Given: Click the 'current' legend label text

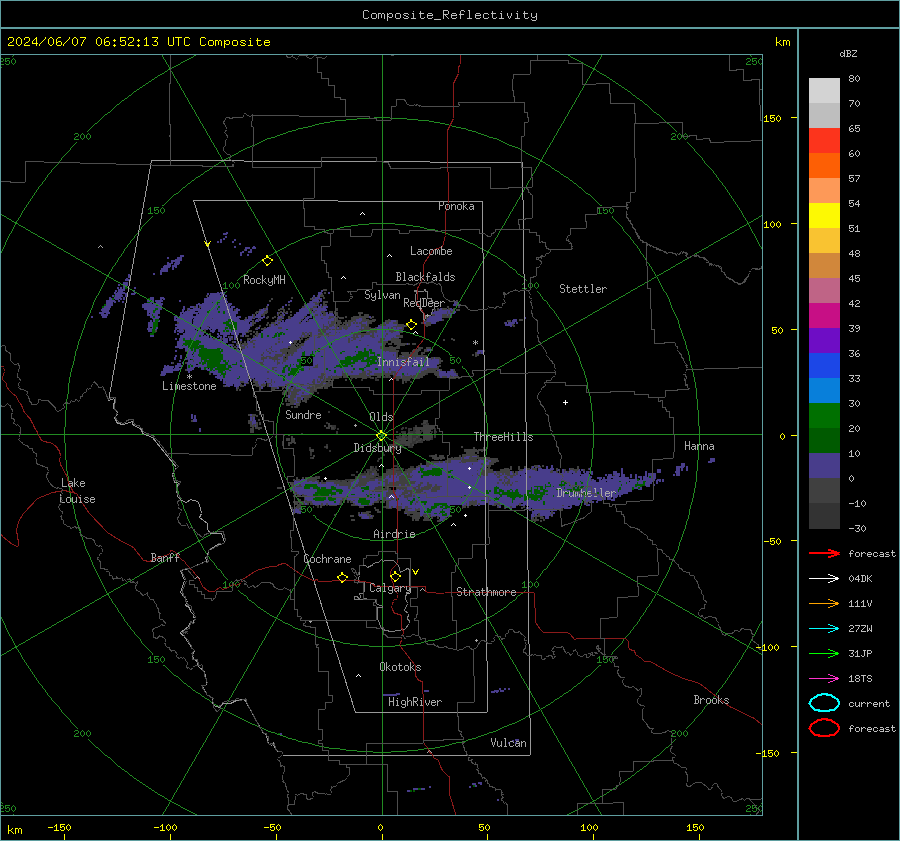Looking at the screenshot, I should pos(869,703).
